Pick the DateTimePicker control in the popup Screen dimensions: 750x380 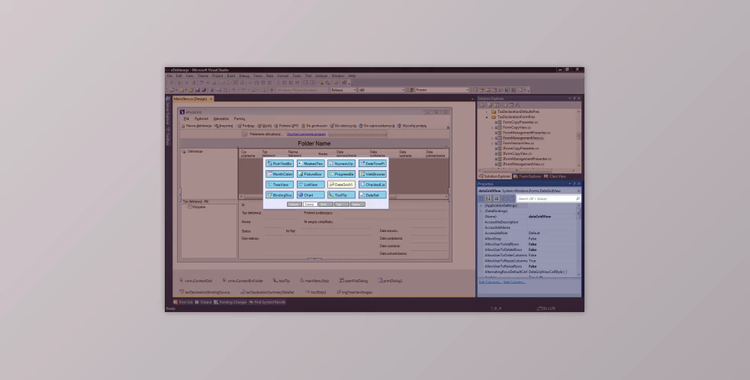[373, 164]
